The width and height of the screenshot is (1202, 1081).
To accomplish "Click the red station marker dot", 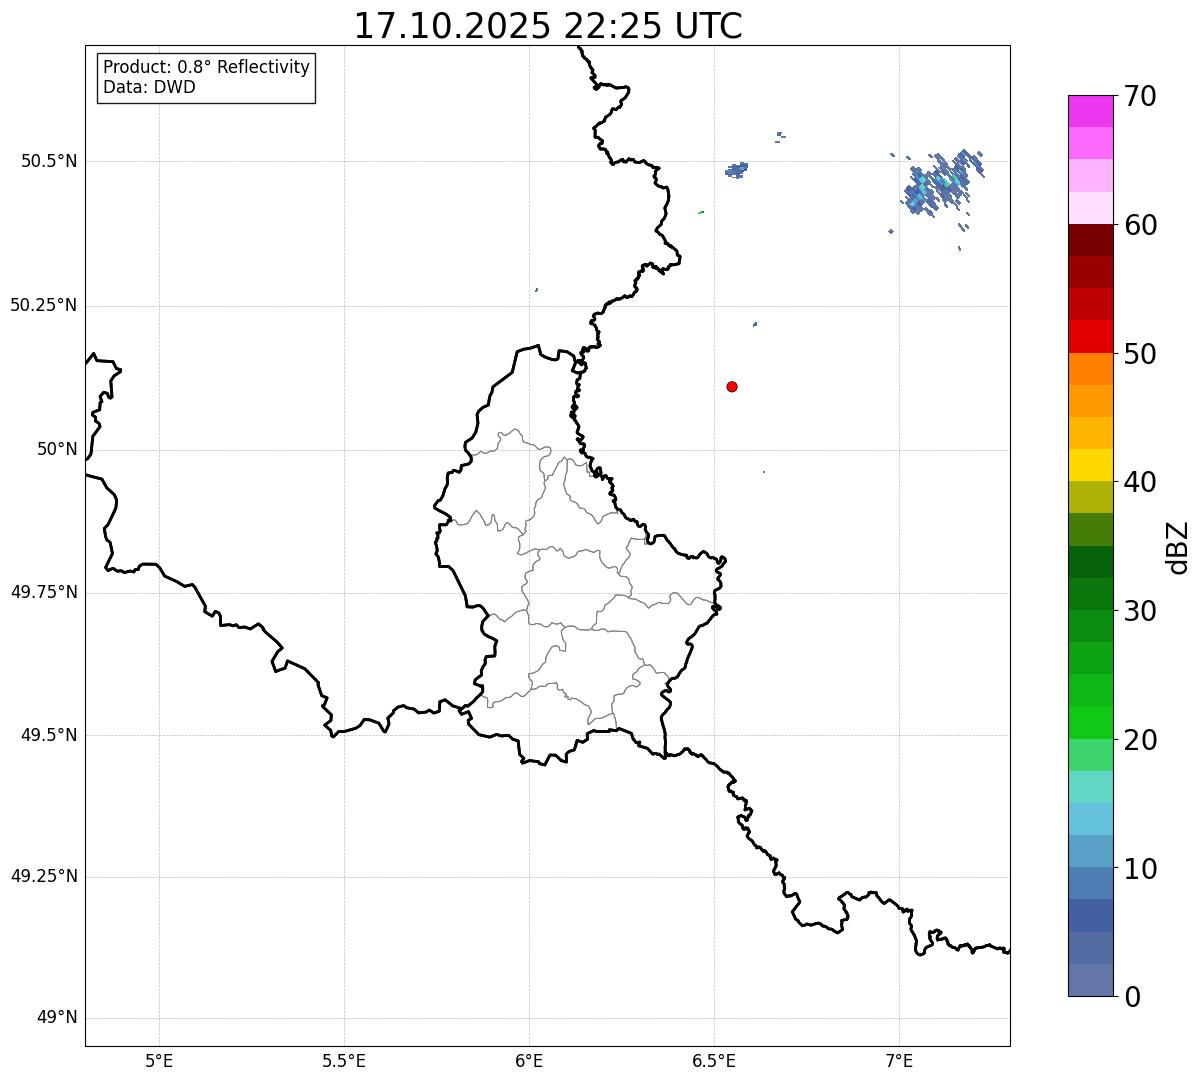I will (732, 386).
